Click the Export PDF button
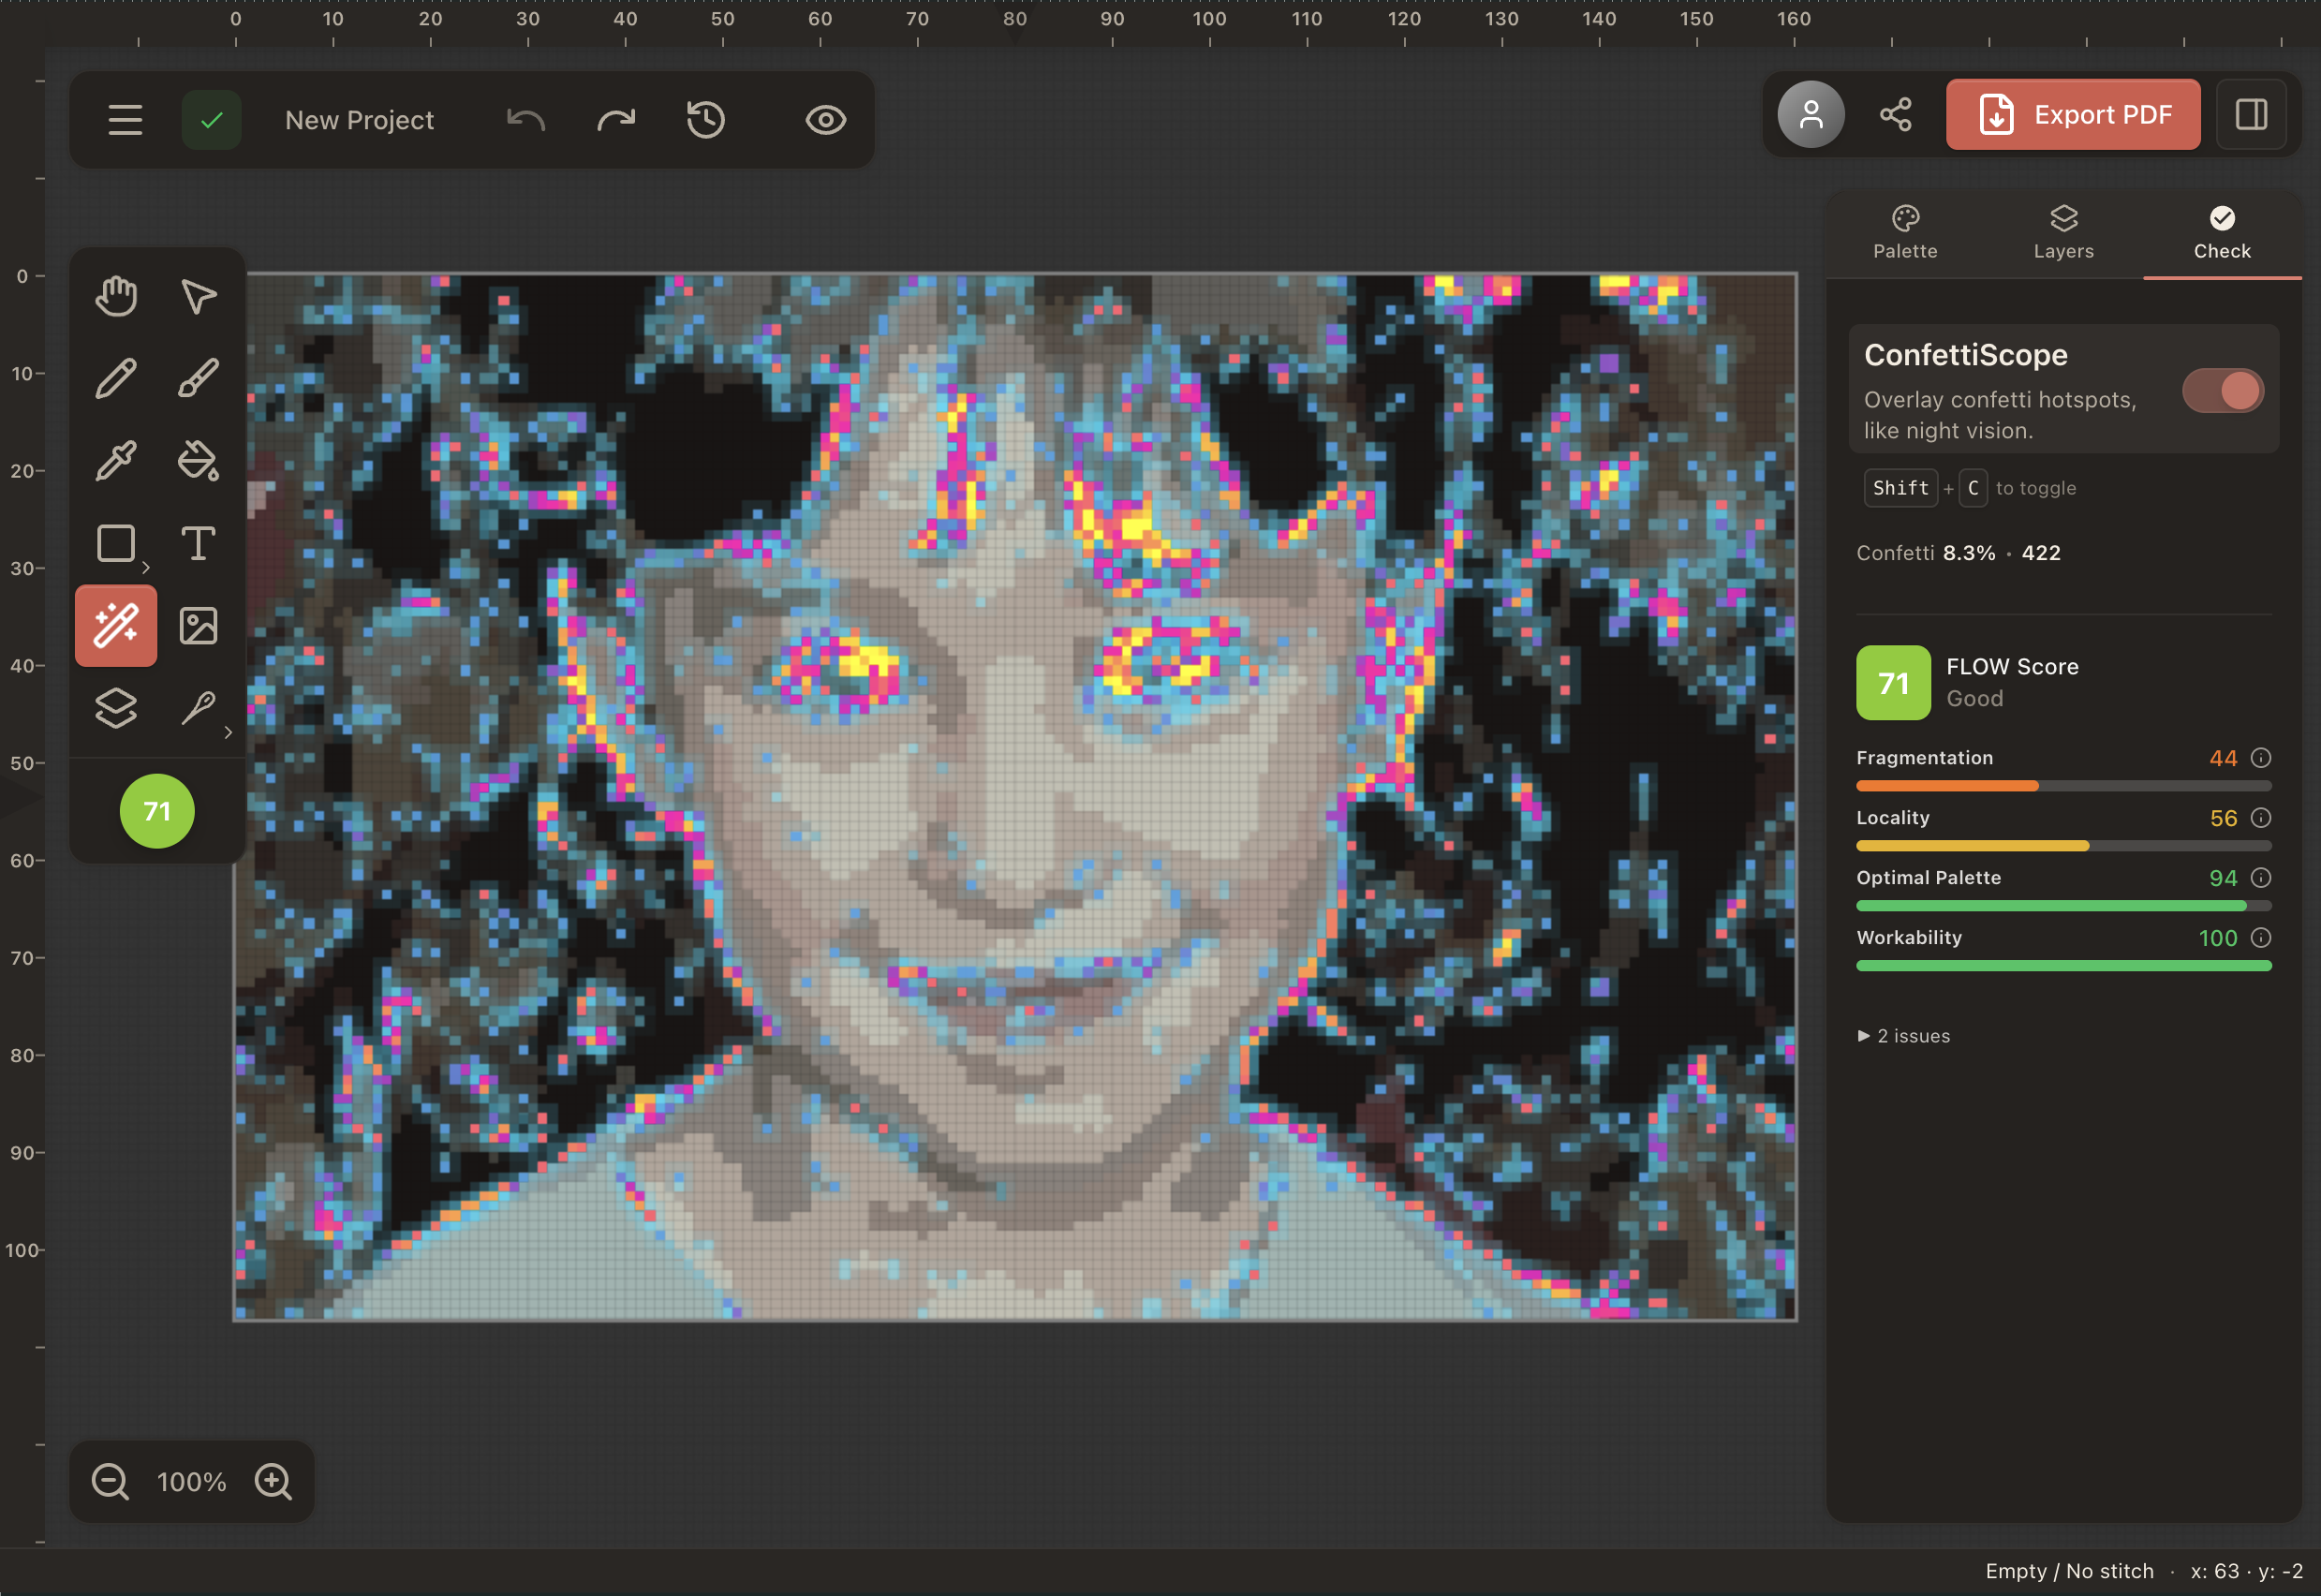The height and width of the screenshot is (1596, 2321). (2073, 115)
